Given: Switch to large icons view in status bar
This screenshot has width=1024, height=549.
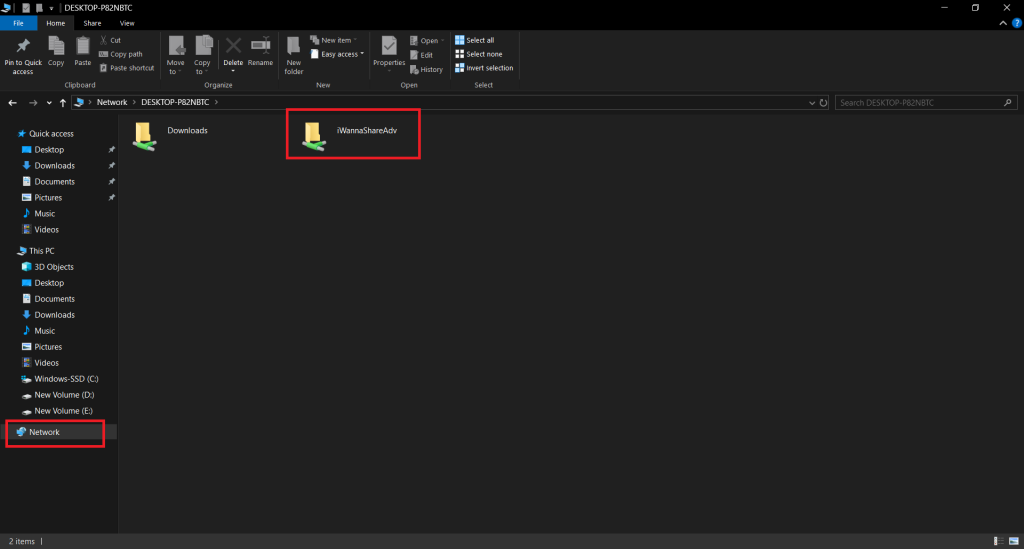Looking at the screenshot, I should 1014,541.
